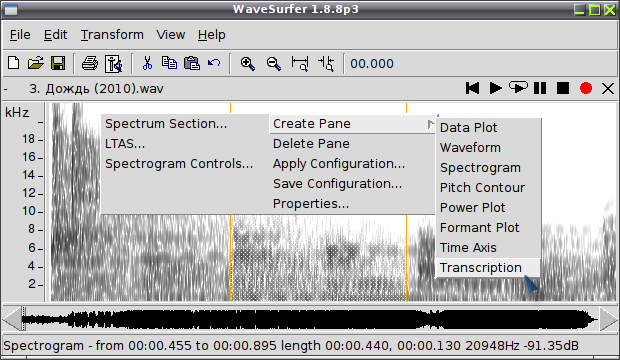The image size is (620, 360).
Task: Click the 3. Дождь (2010).wav title
Action: pos(96,88)
